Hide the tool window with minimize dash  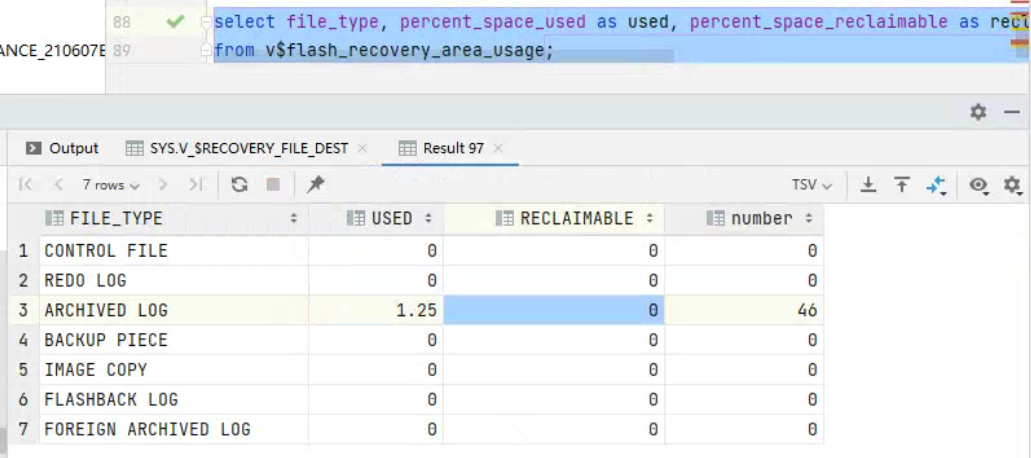[x=1011, y=112]
